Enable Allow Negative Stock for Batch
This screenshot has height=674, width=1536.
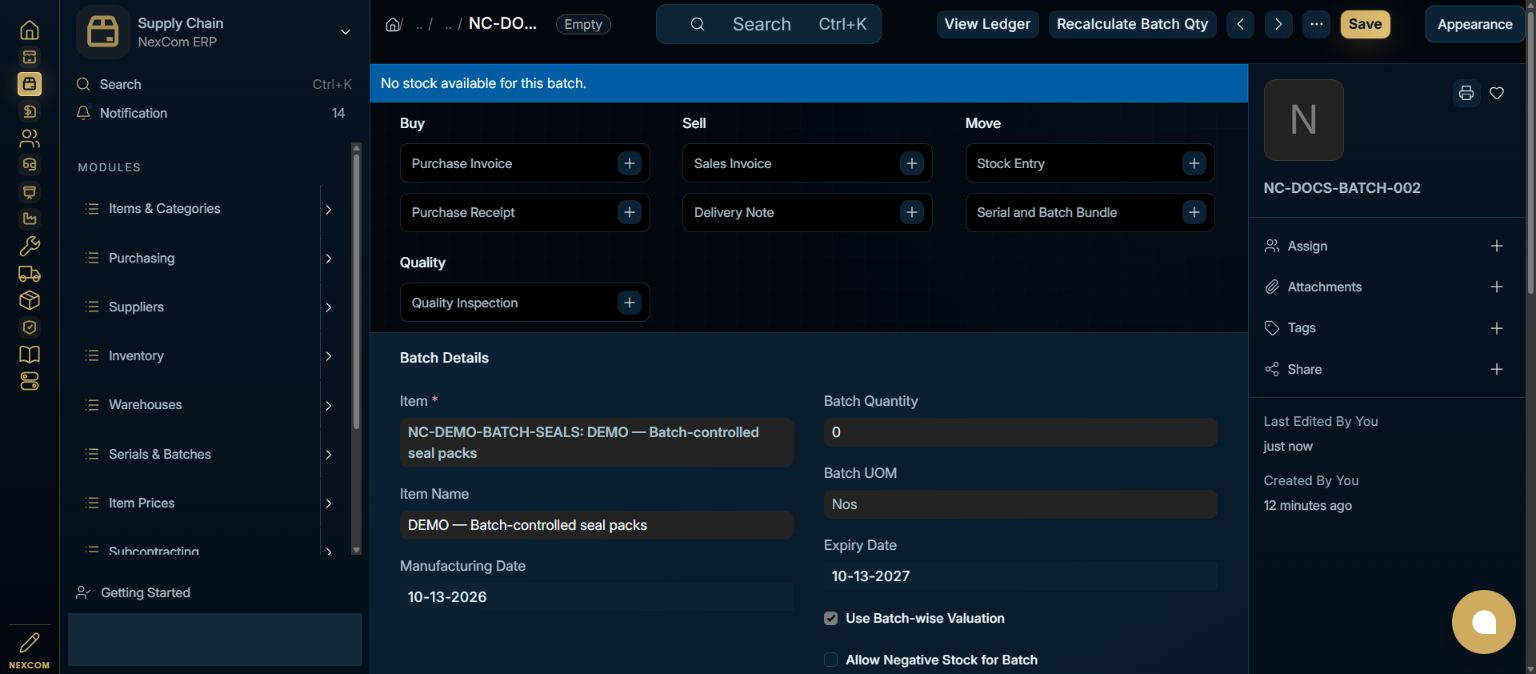830,660
